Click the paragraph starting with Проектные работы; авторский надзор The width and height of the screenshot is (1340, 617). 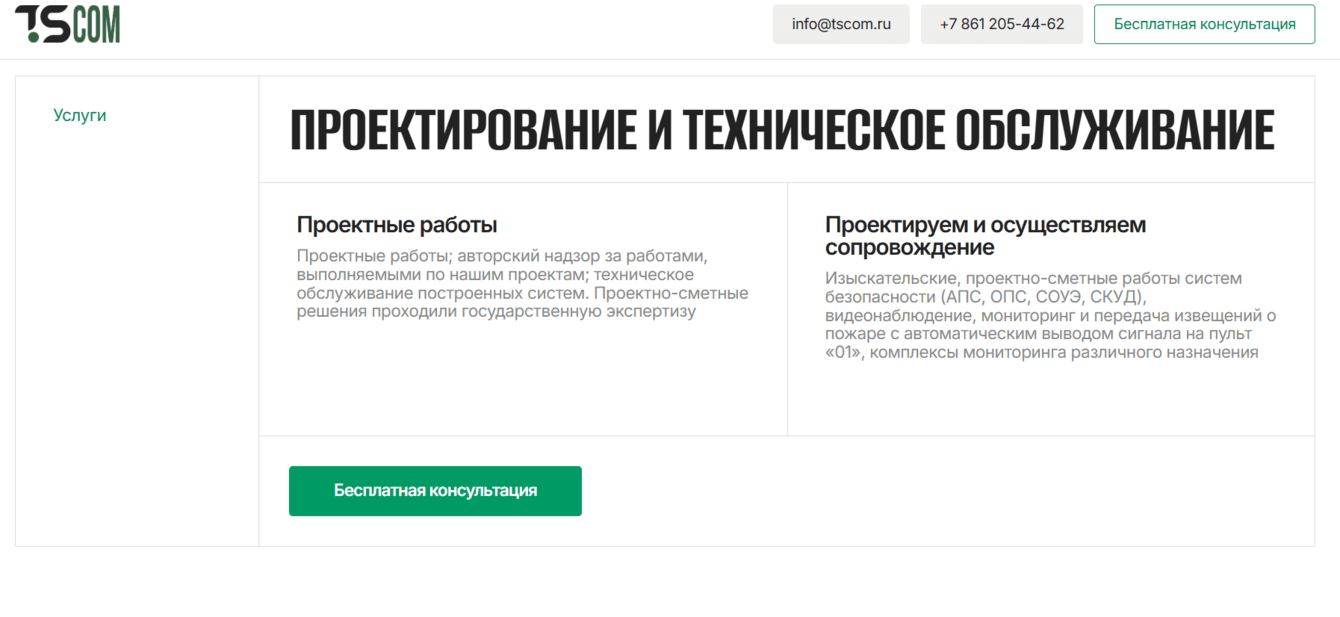point(522,284)
